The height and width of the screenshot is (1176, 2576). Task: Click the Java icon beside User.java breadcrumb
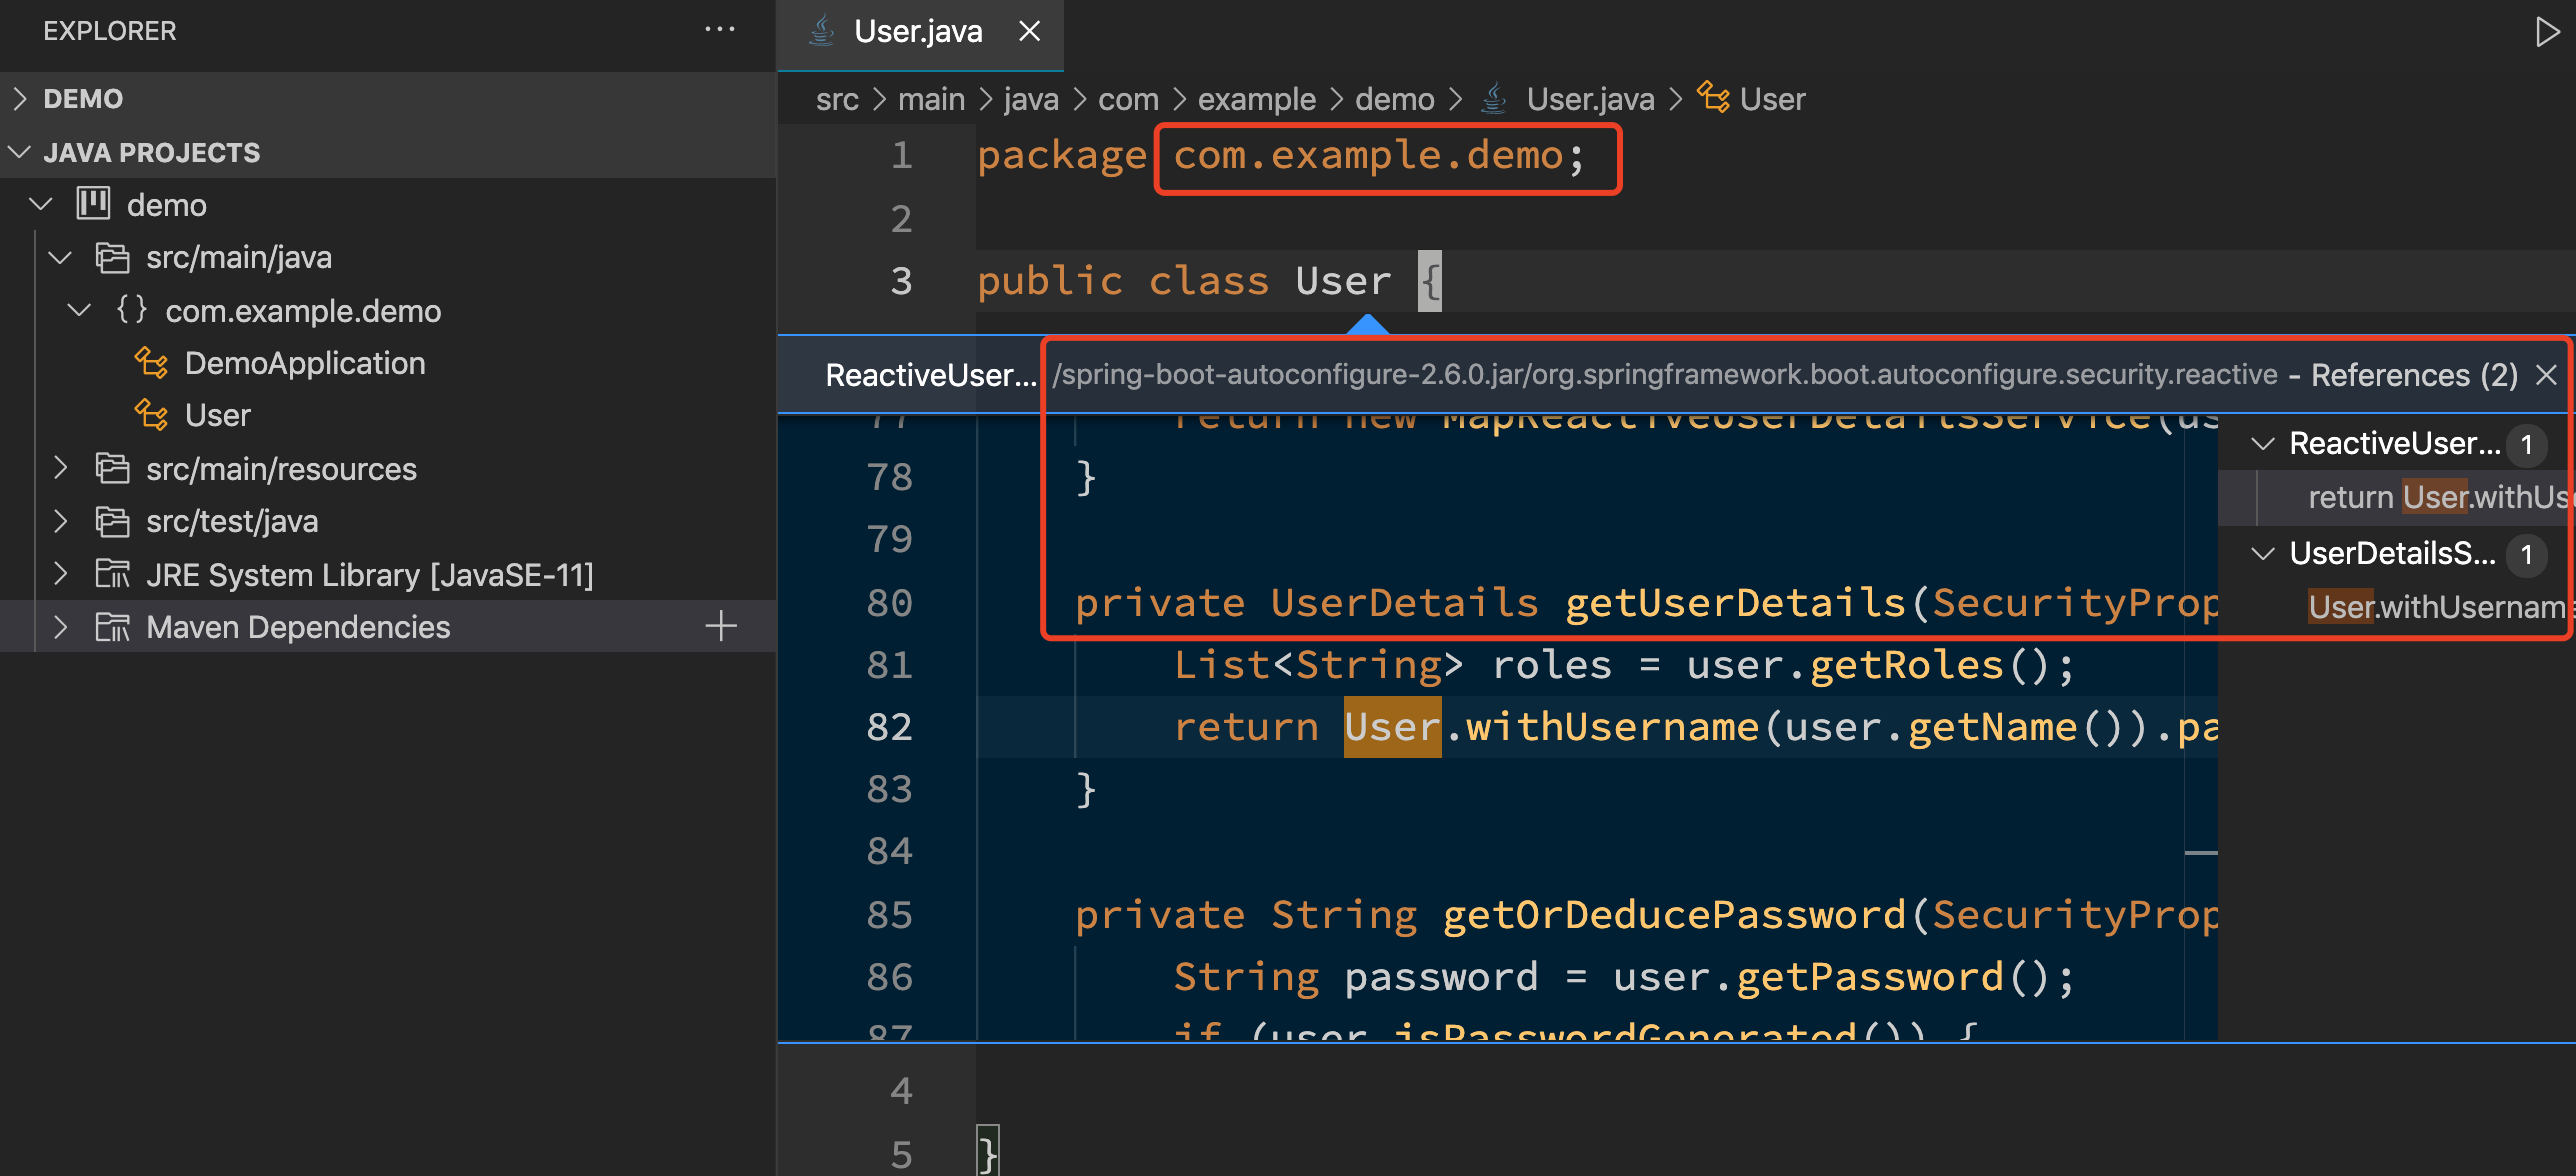click(x=1493, y=98)
